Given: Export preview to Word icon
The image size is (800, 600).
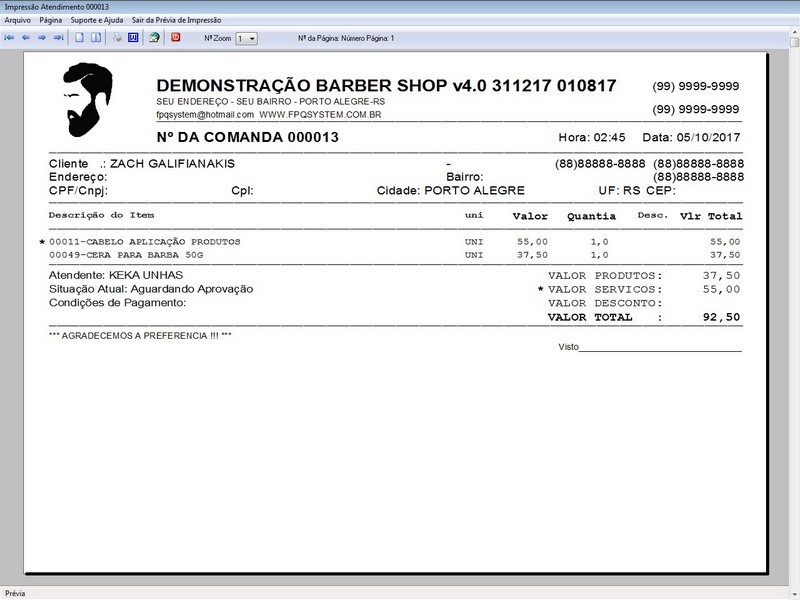Looking at the screenshot, I should 133,38.
